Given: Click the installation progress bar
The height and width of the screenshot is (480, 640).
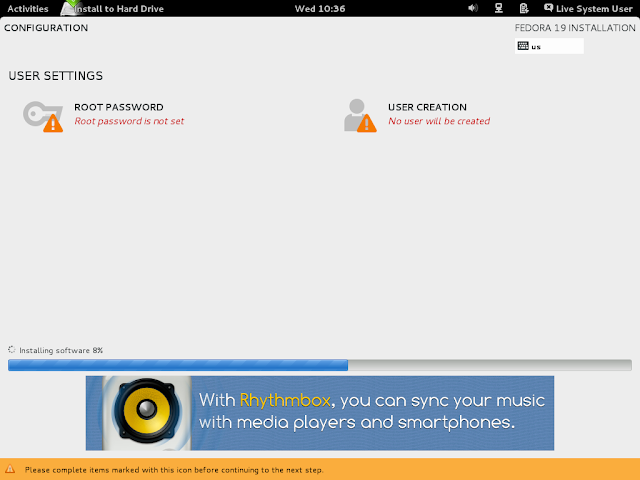Looking at the screenshot, I should (320, 365).
